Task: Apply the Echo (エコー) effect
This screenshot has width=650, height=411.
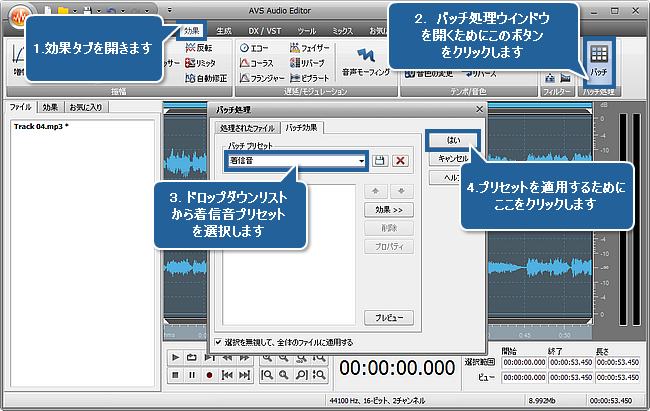Action: 253,47
